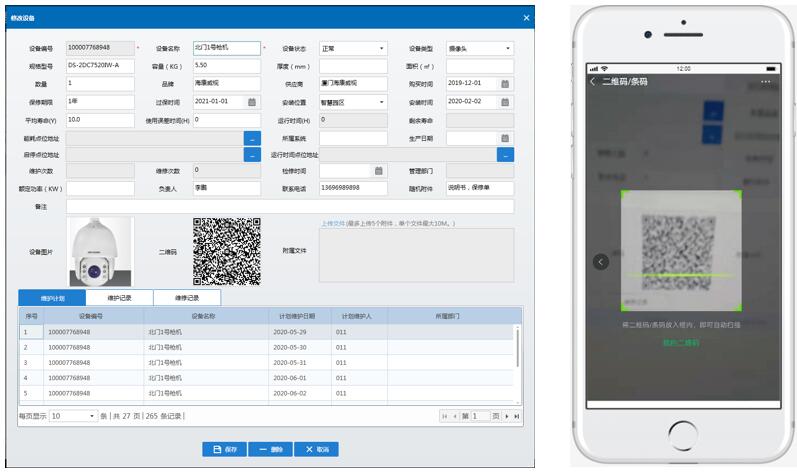This screenshot has width=797, height=472.
Task: Go to first page of table
Action: pos(445,416)
